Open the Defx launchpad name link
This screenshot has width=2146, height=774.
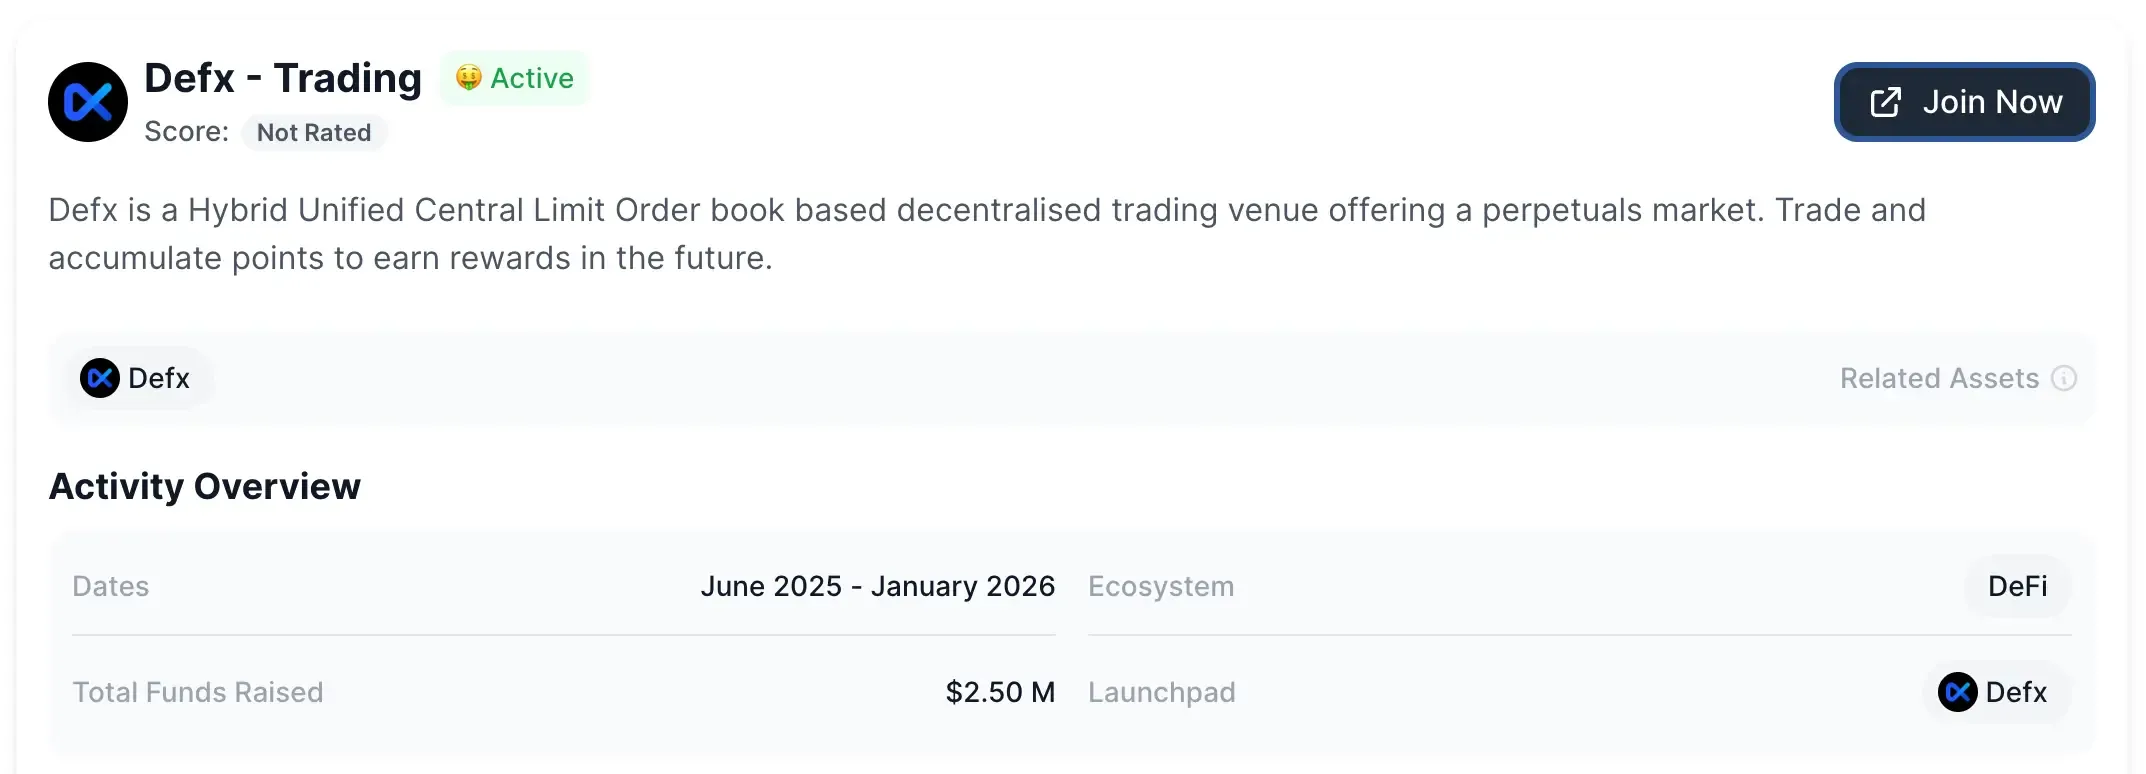click(x=2016, y=692)
